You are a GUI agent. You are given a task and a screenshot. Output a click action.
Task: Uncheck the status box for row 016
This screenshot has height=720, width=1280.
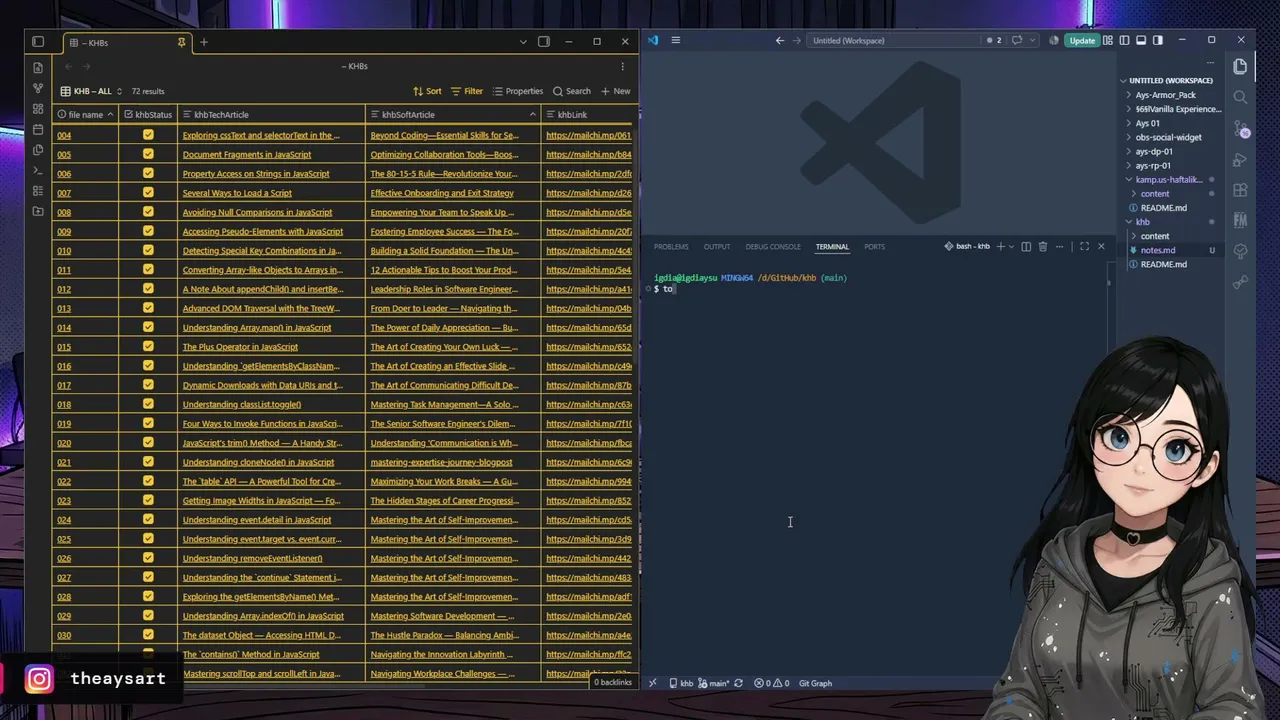point(148,366)
